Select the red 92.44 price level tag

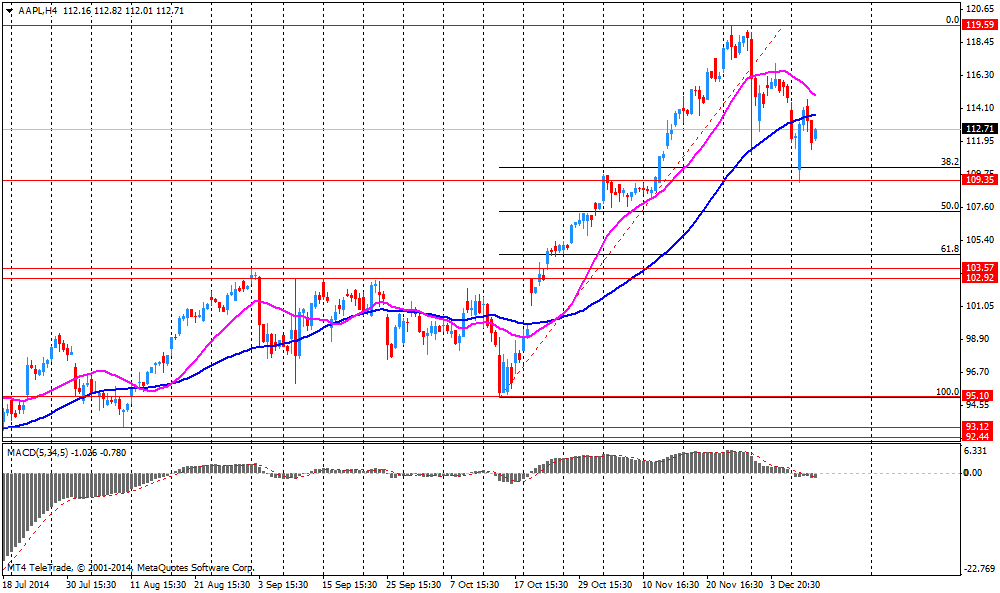[x=980, y=437]
